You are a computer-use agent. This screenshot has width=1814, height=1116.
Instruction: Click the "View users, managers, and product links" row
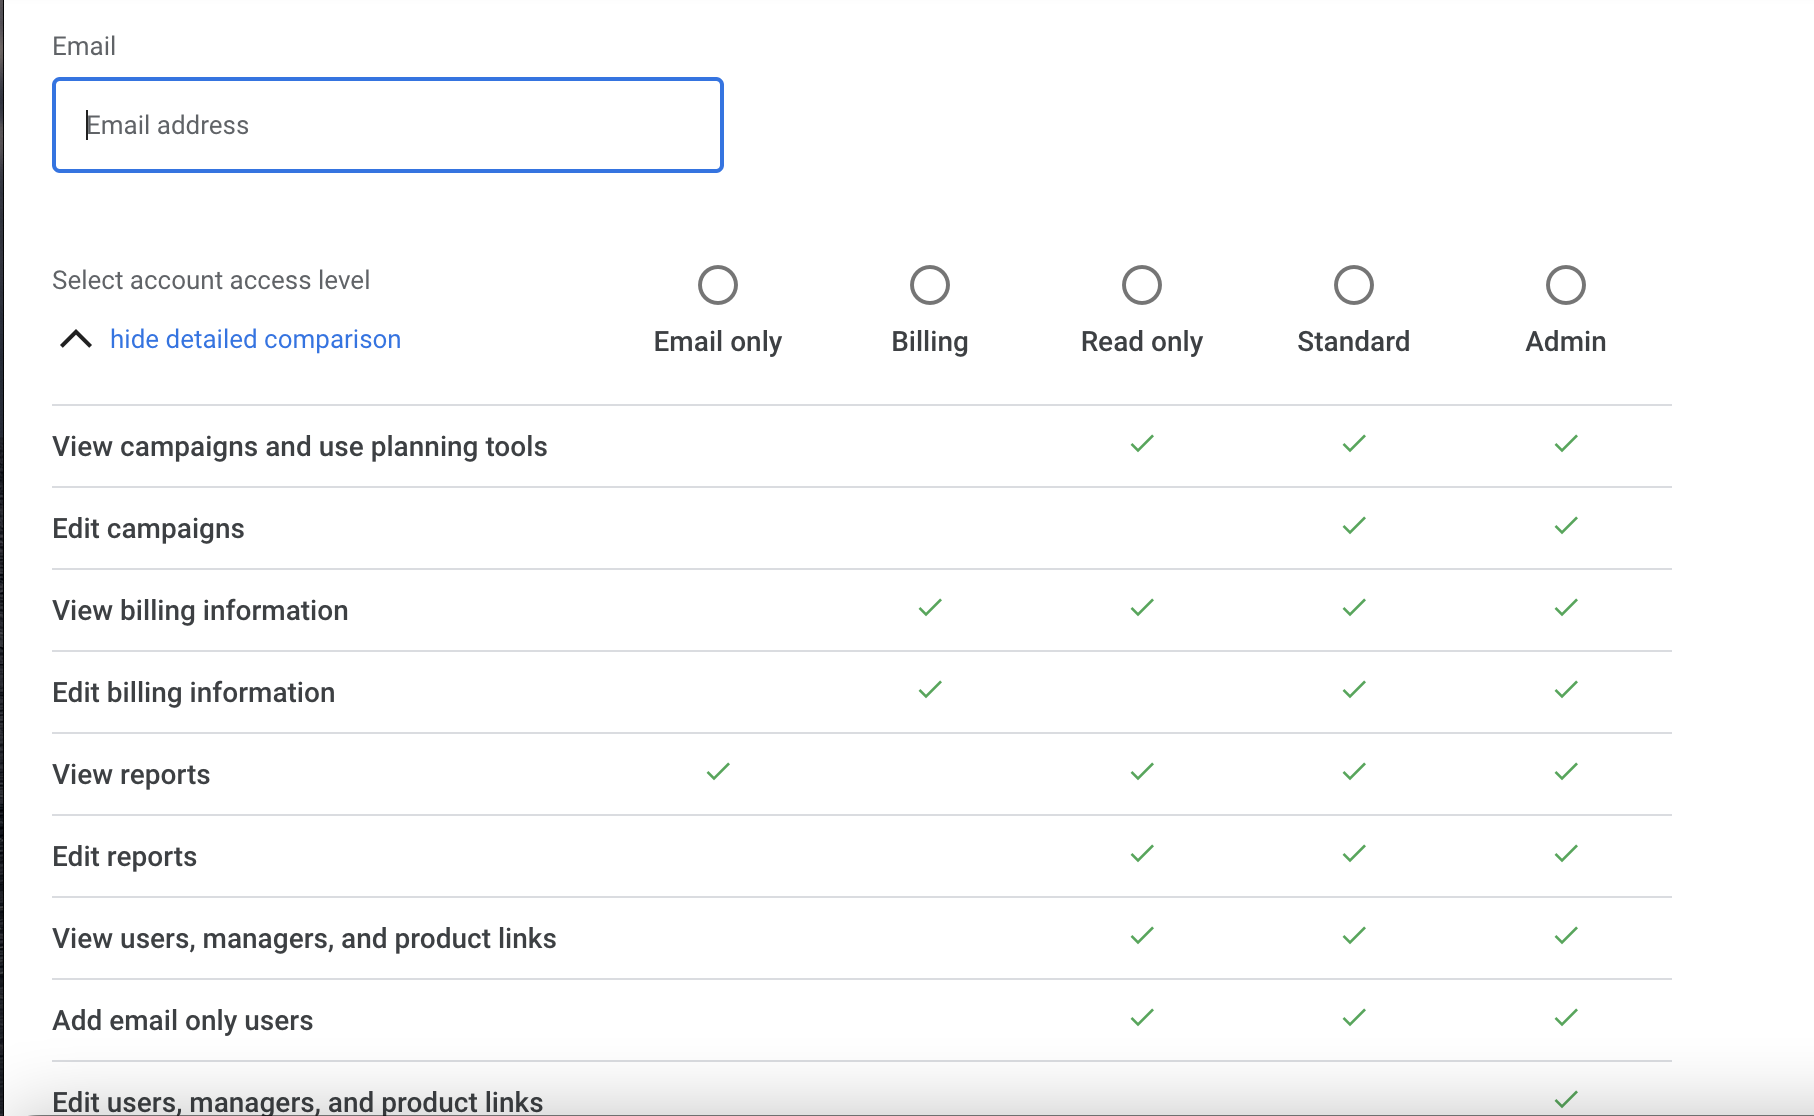[305, 937]
